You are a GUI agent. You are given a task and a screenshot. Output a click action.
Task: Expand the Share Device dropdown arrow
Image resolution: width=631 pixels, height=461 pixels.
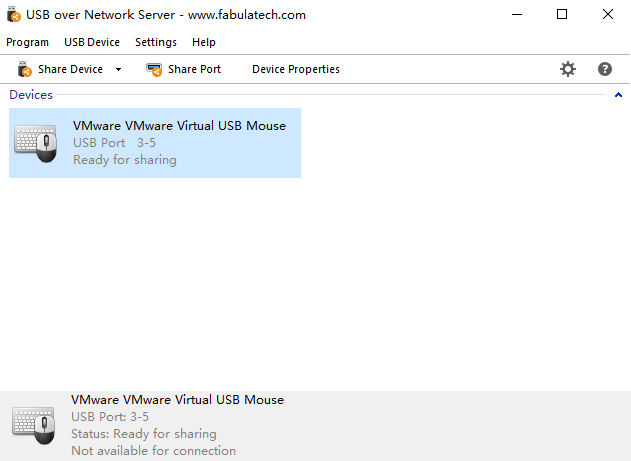pos(118,69)
